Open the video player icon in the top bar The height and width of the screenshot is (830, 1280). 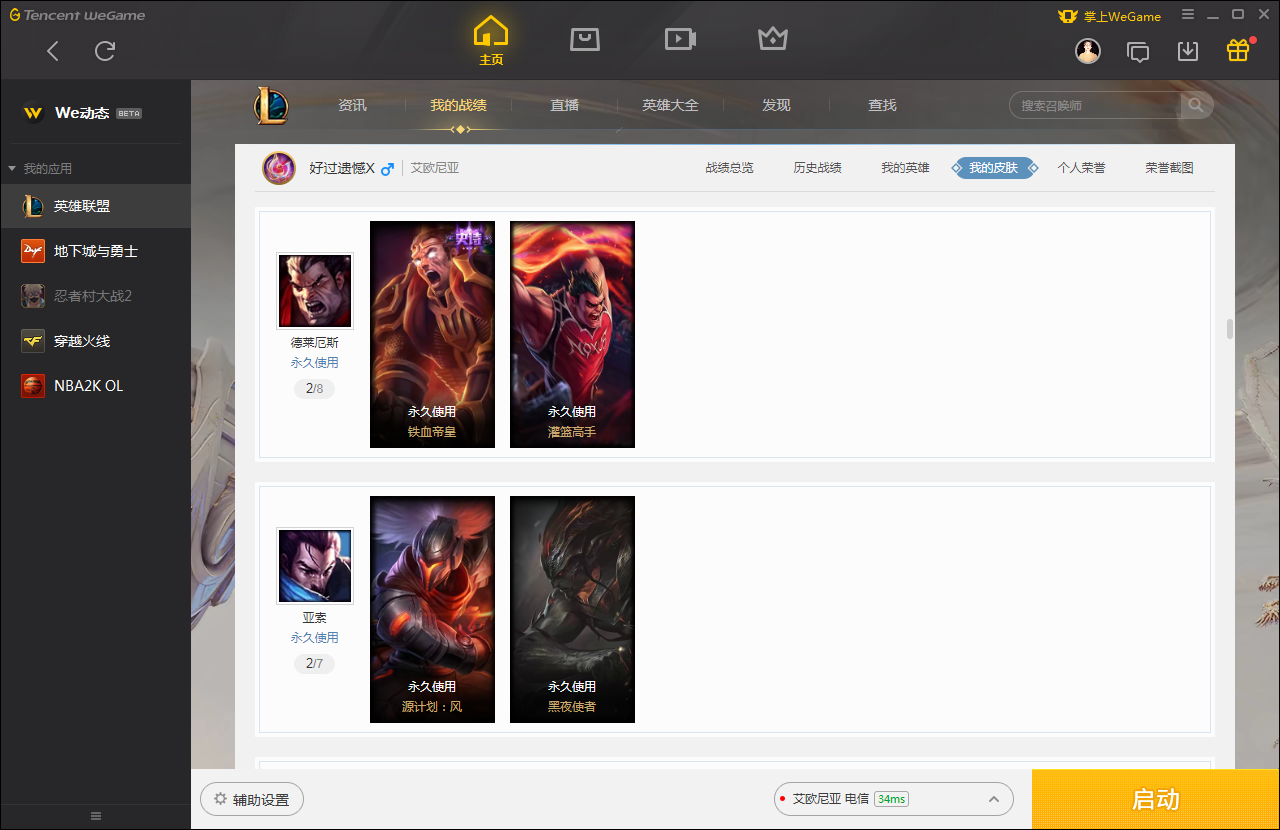[x=680, y=39]
